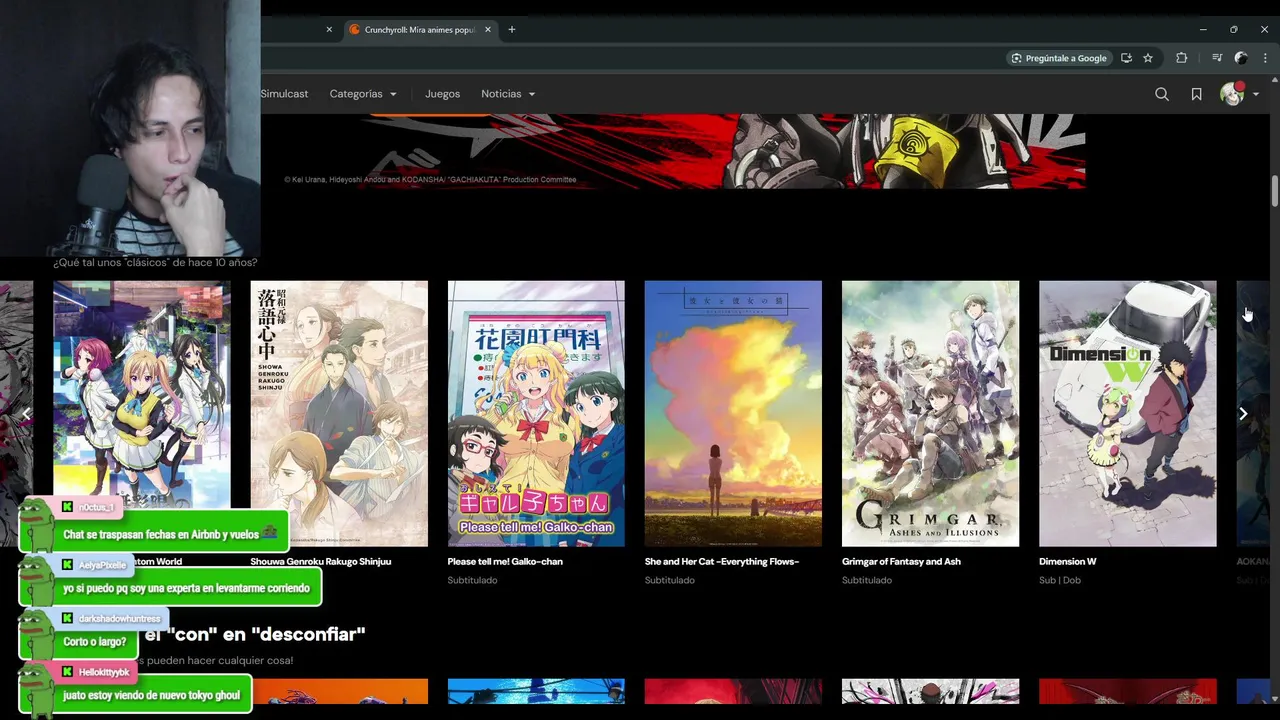Click Subtitulado under Grimgar
The width and height of the screenshot is (1280, 720).
pyautogui.click(x=866, y=580)
